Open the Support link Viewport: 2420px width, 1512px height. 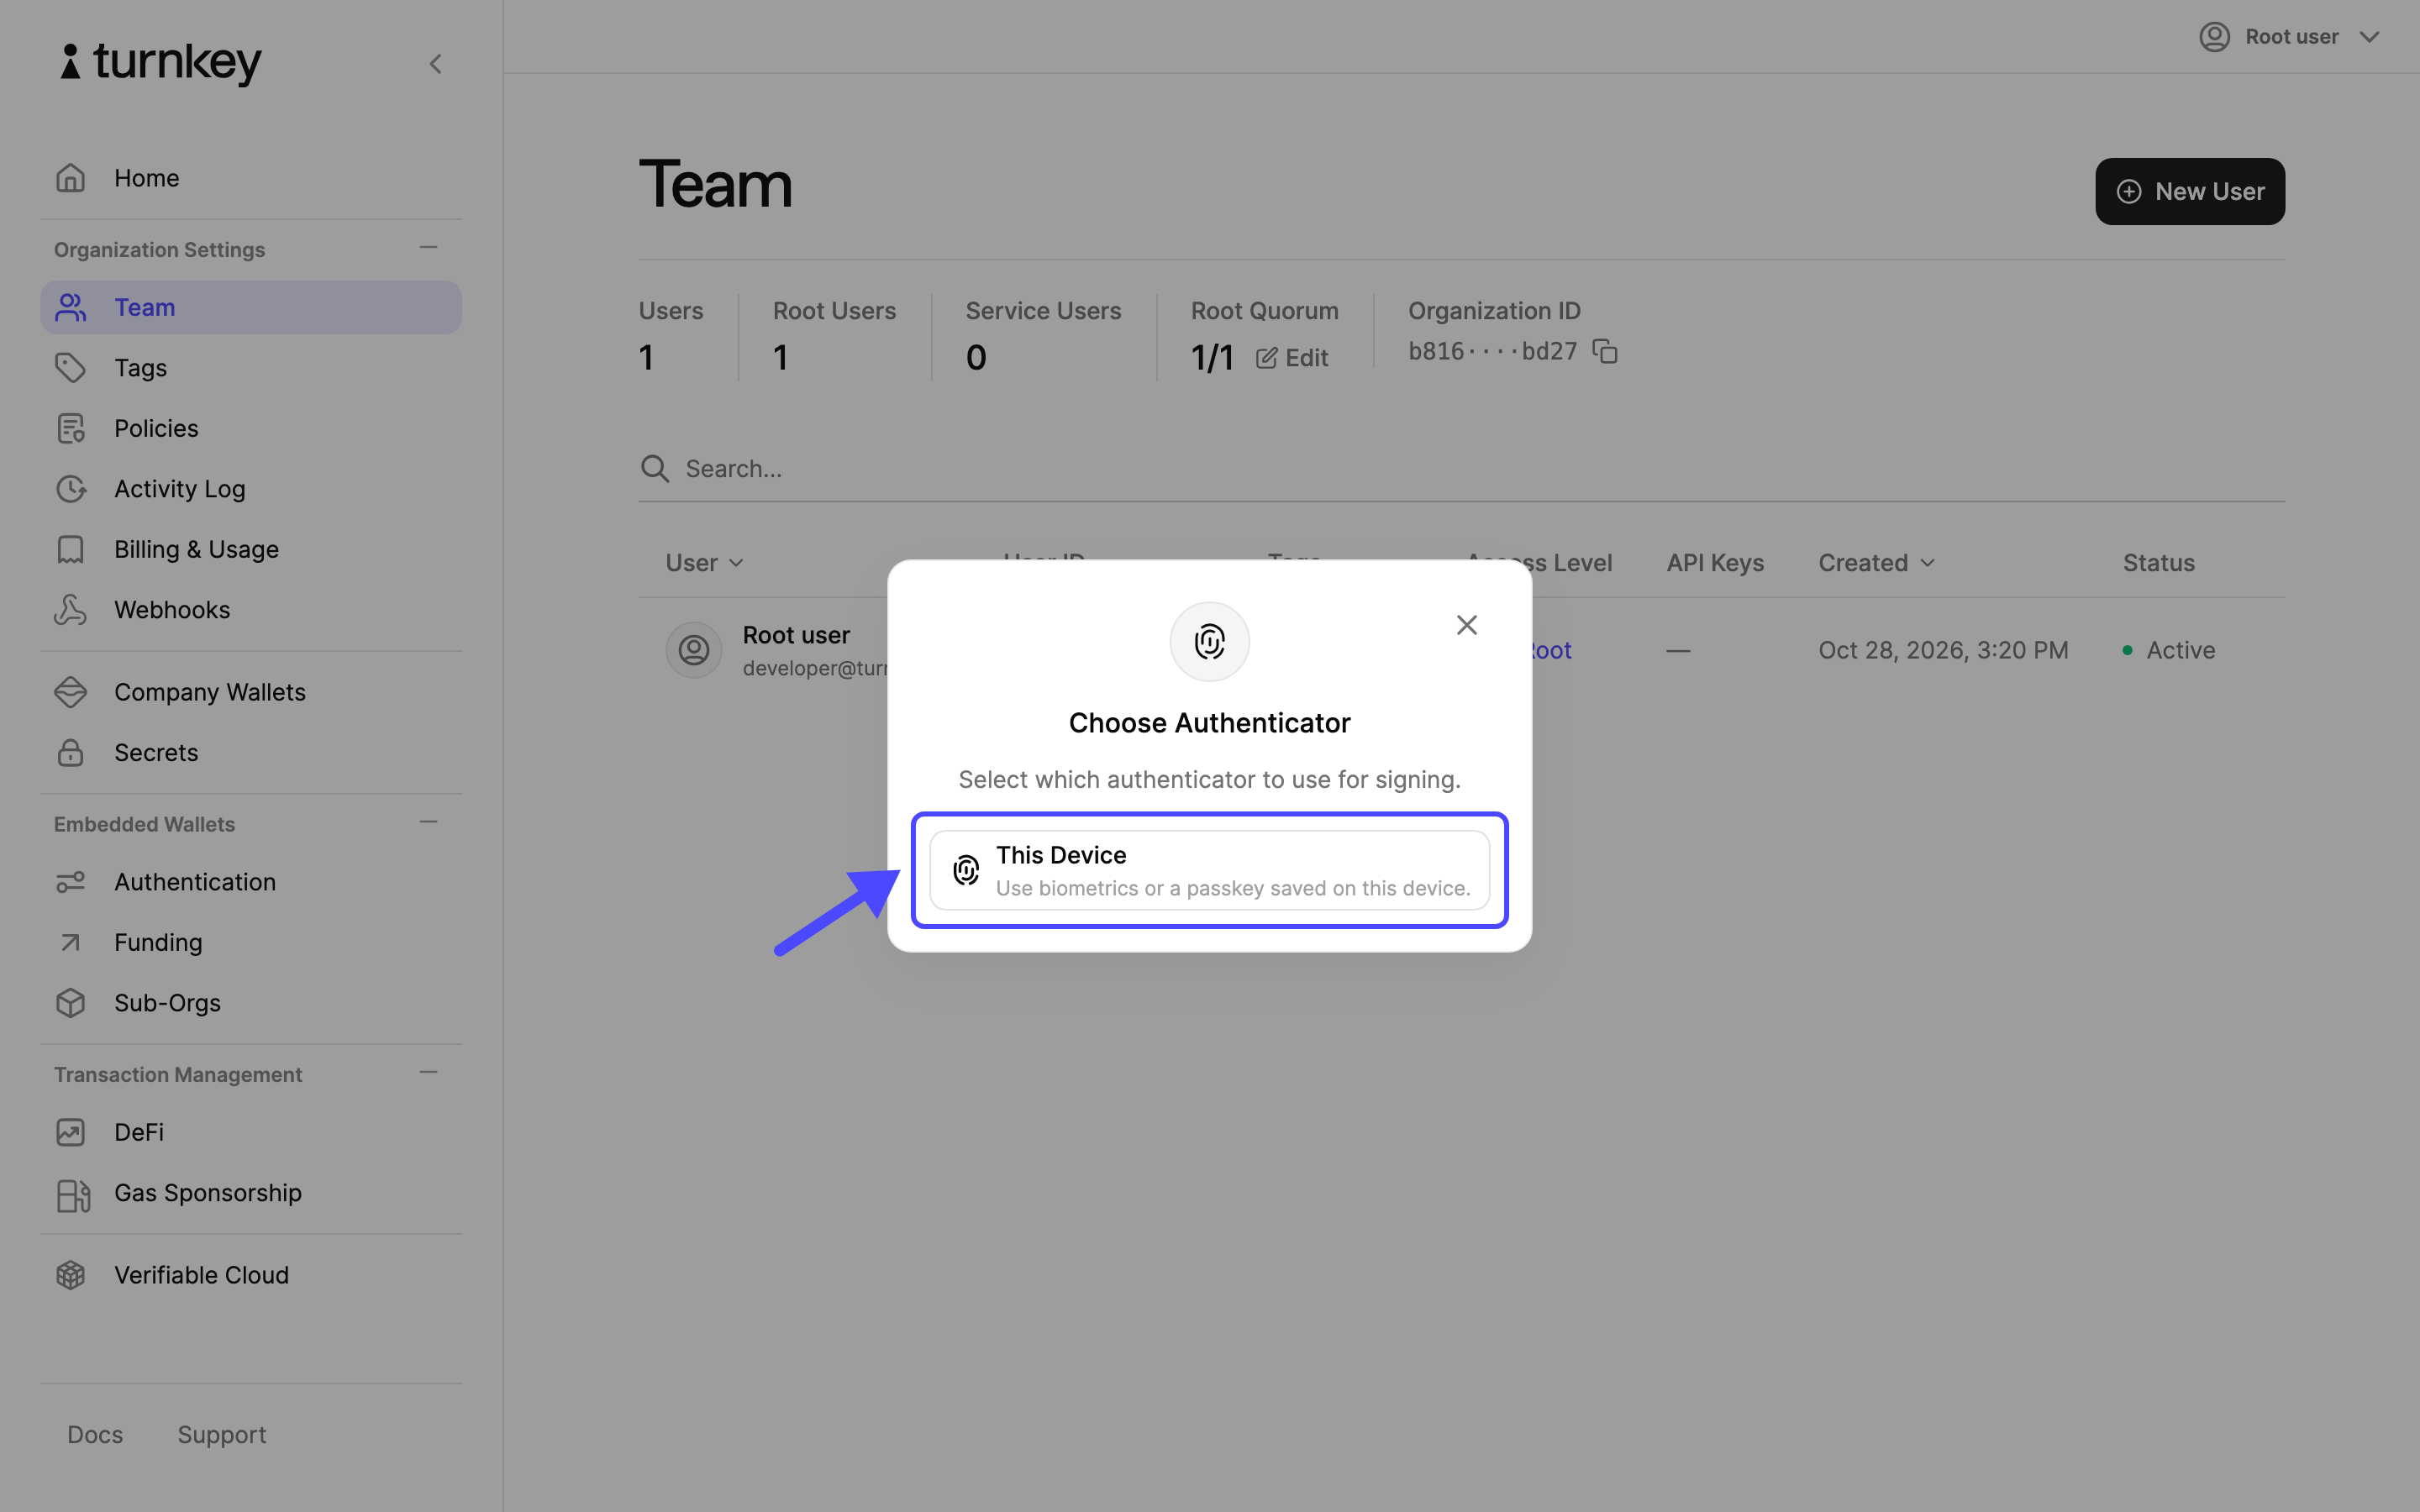[222, 1435]
